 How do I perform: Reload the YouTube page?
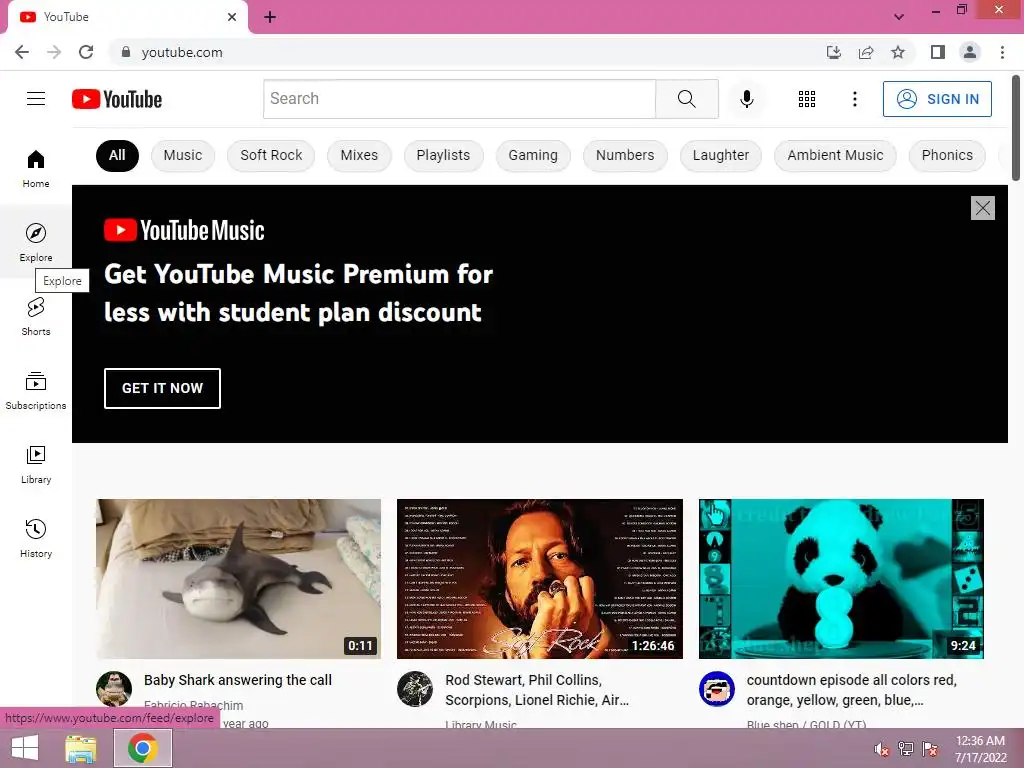[86, 52]
